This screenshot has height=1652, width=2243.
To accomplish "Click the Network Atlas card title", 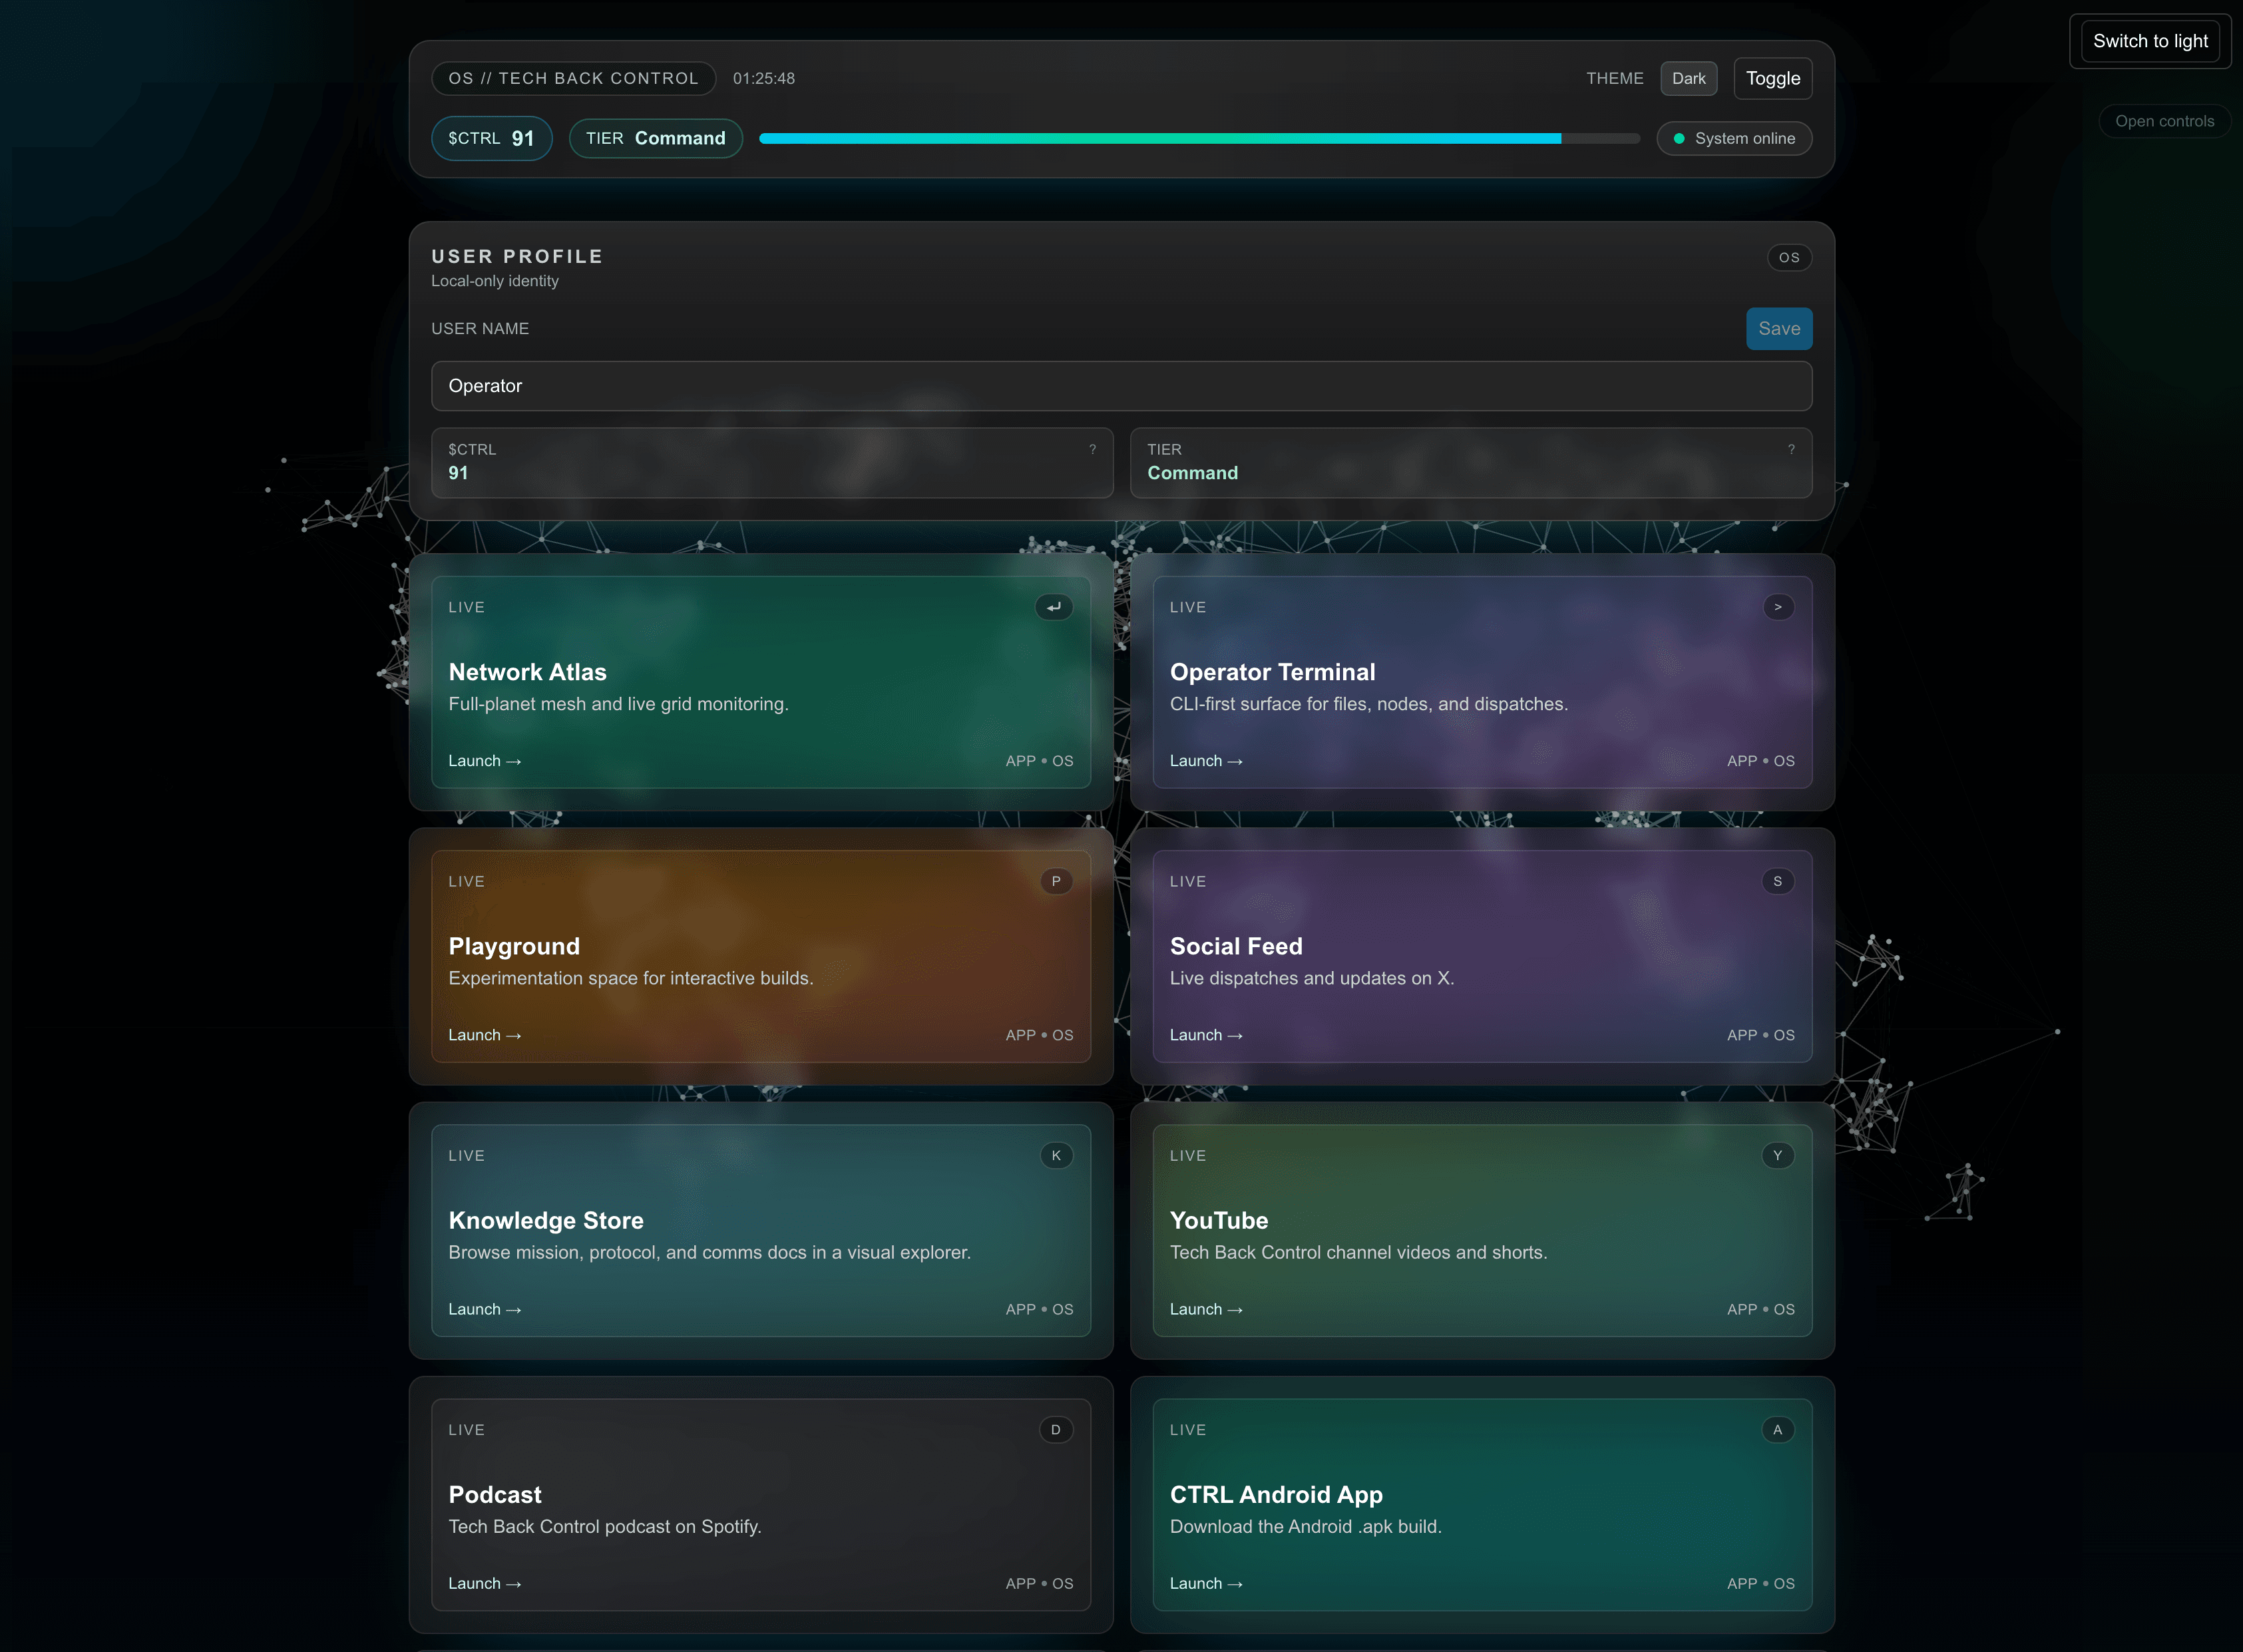I will coord(527,672).
